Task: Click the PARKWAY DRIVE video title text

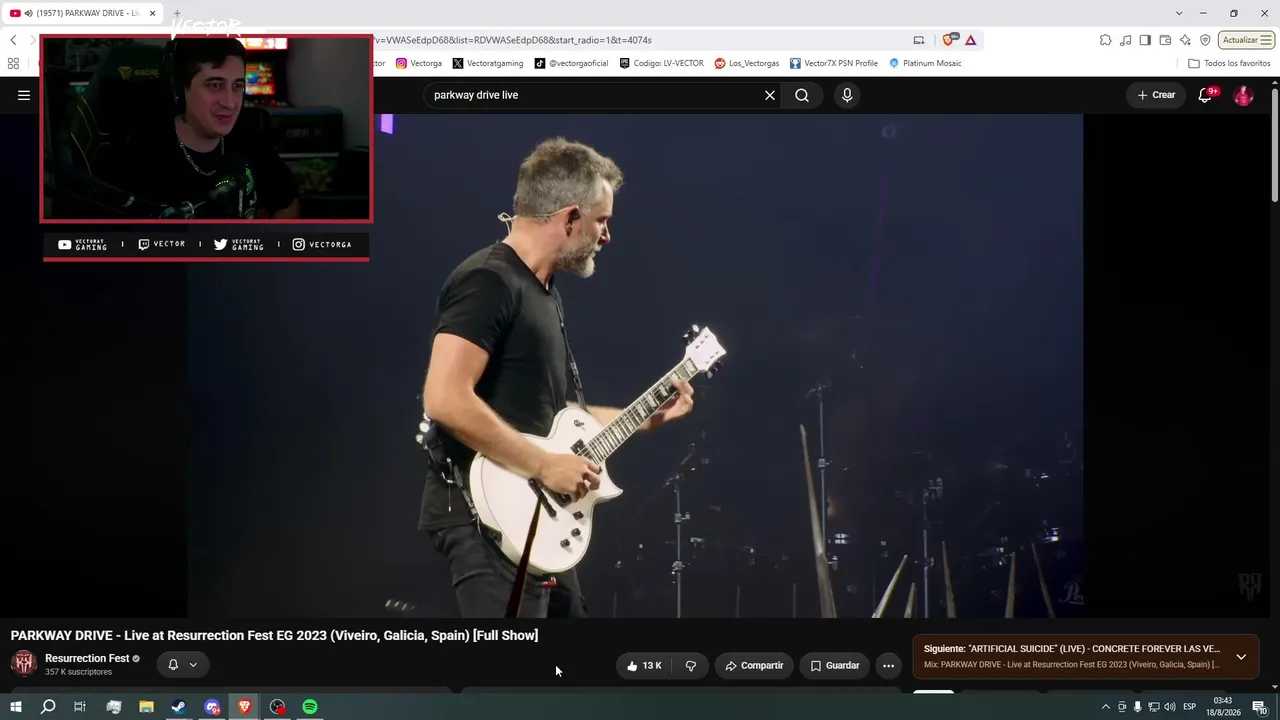Action: click(x=274, y=635)
